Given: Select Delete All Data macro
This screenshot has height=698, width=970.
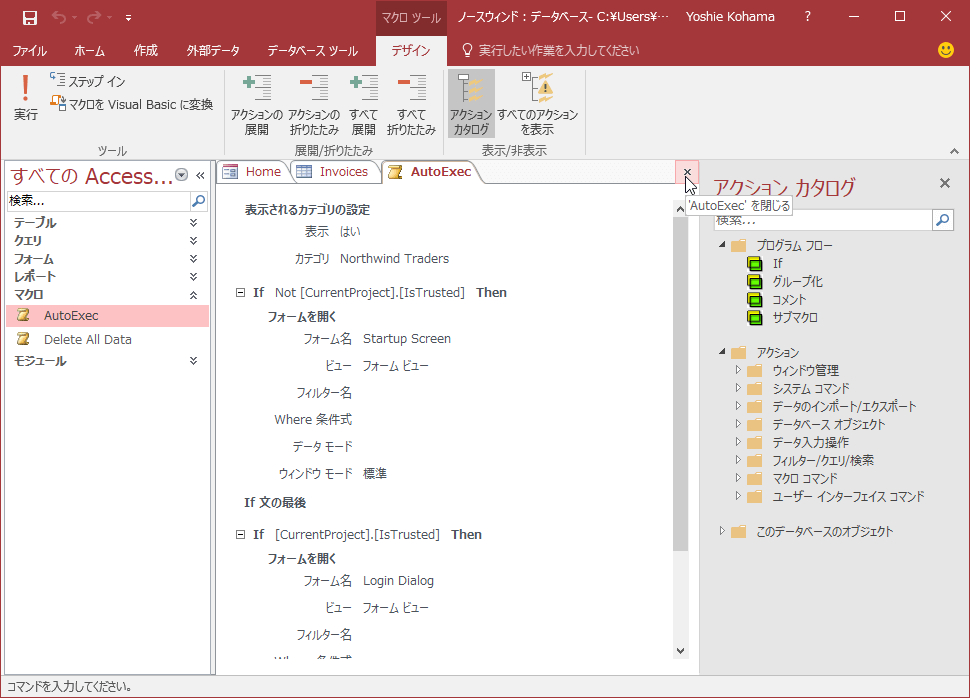Looking at the screenshot, I should coord(108,340).
